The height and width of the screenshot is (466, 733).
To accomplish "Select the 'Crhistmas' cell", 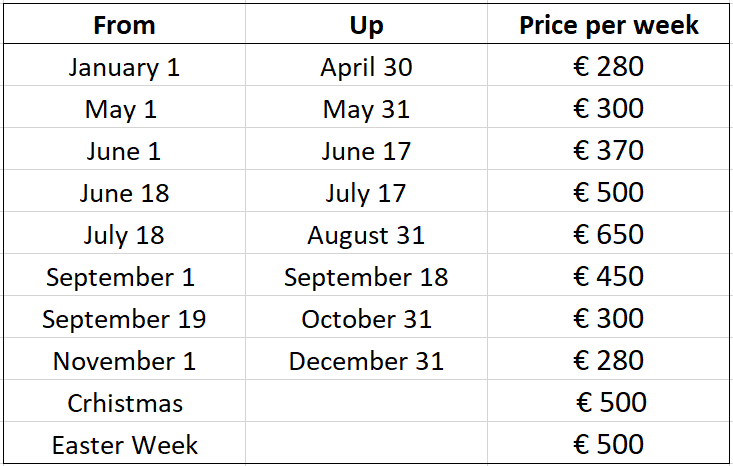I will [124, 401].
